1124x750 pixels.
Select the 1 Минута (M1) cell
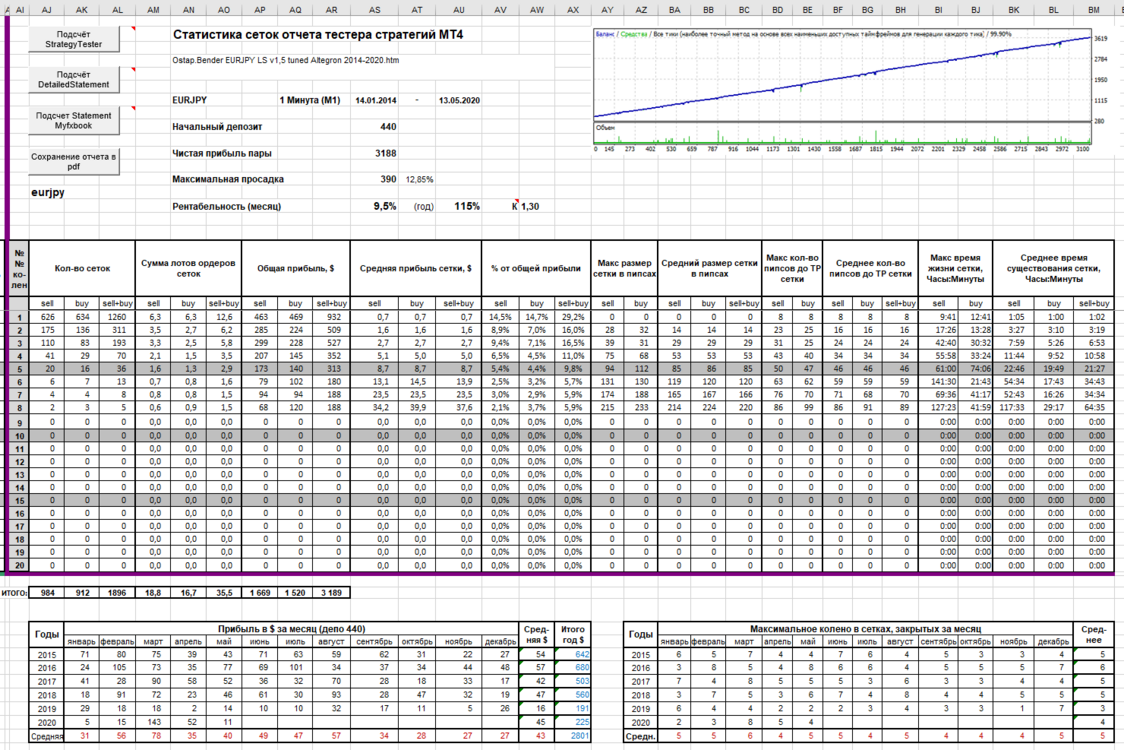coord(310,100)
